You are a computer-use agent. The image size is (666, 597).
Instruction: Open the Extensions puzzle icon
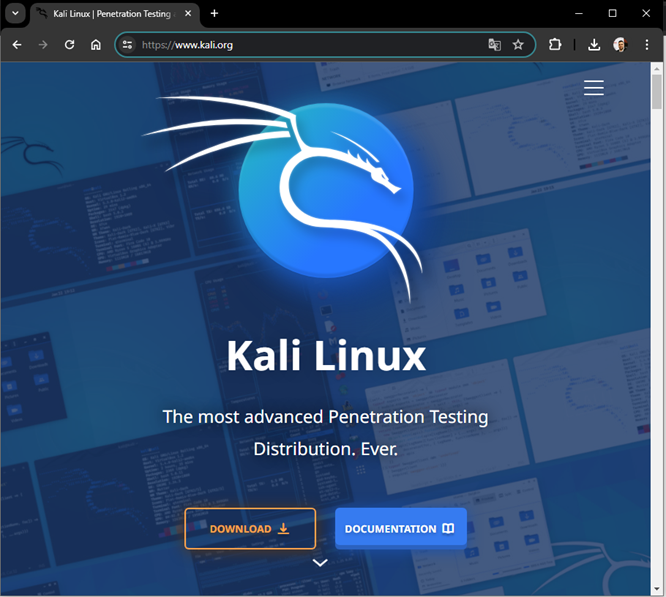(x=555, y=45)
